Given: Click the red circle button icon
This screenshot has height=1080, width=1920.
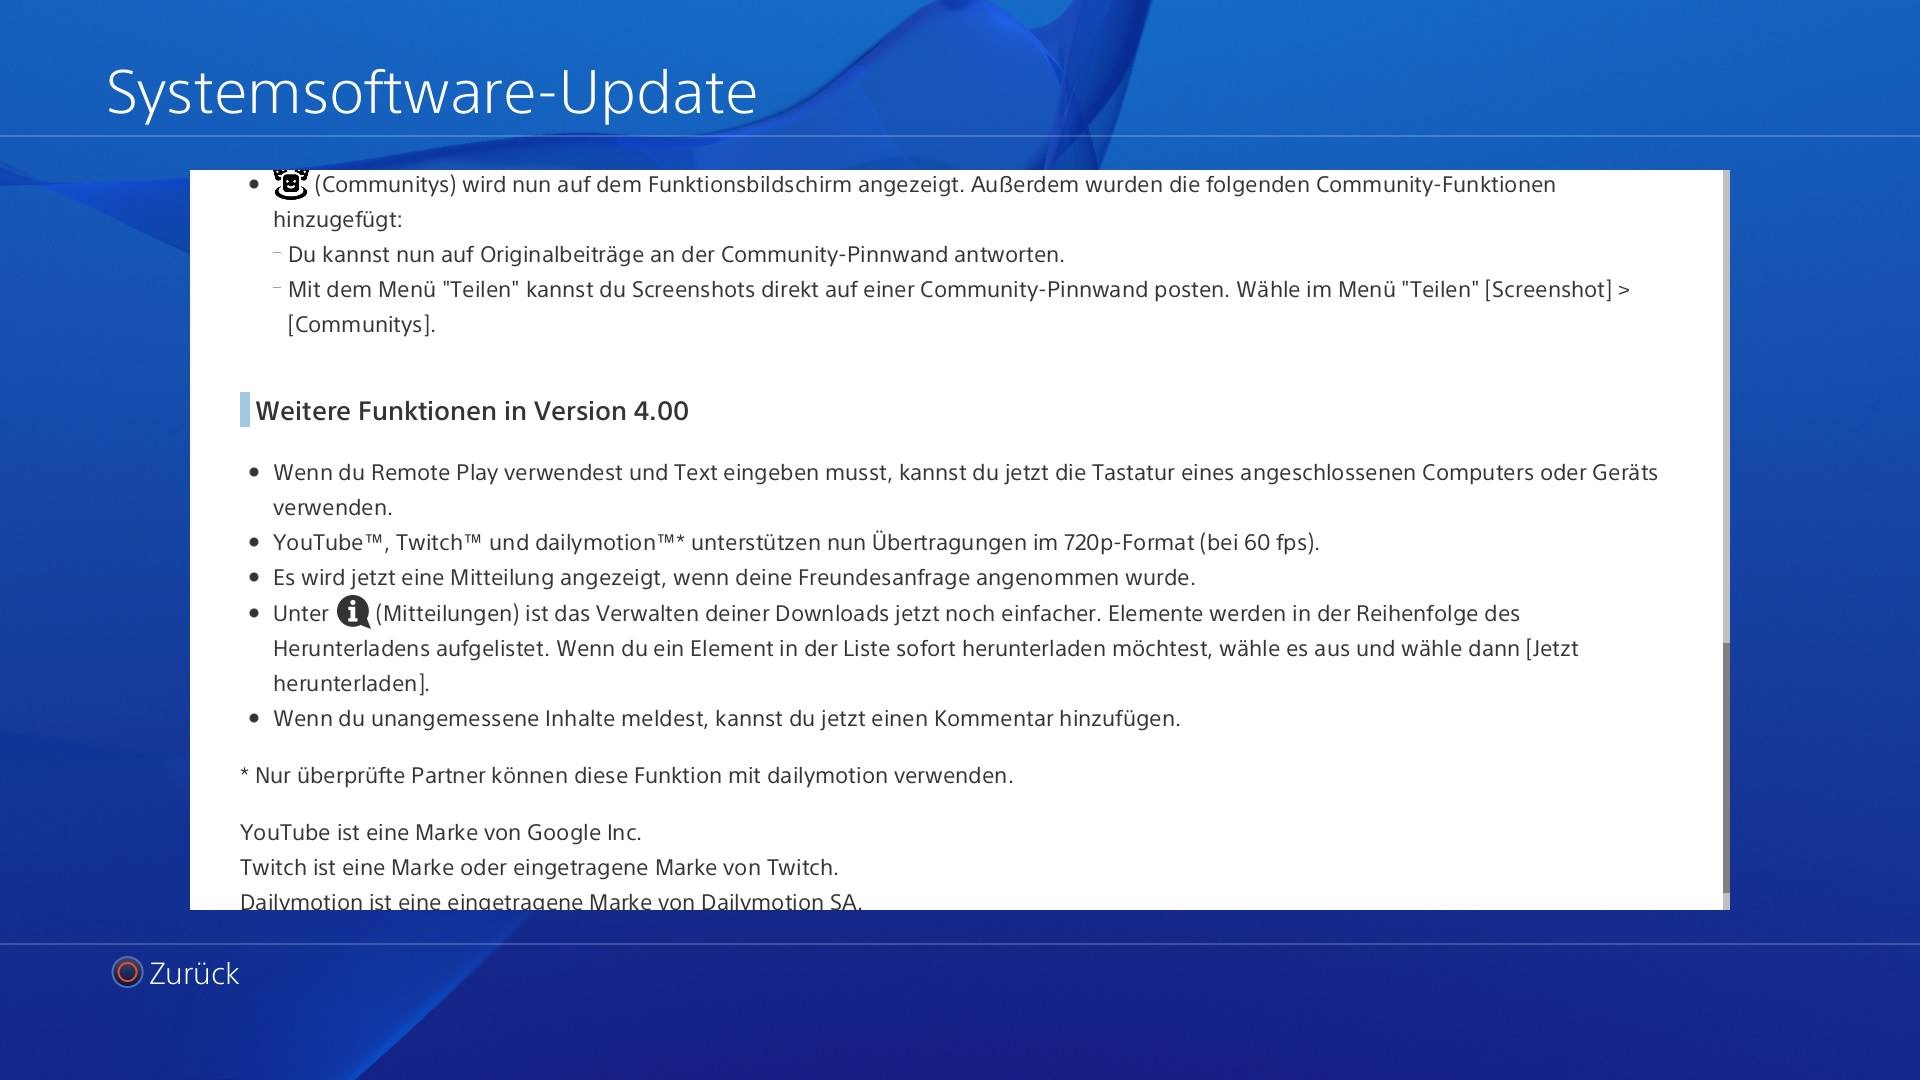Looking at the screenshot, I should point(127,972).
